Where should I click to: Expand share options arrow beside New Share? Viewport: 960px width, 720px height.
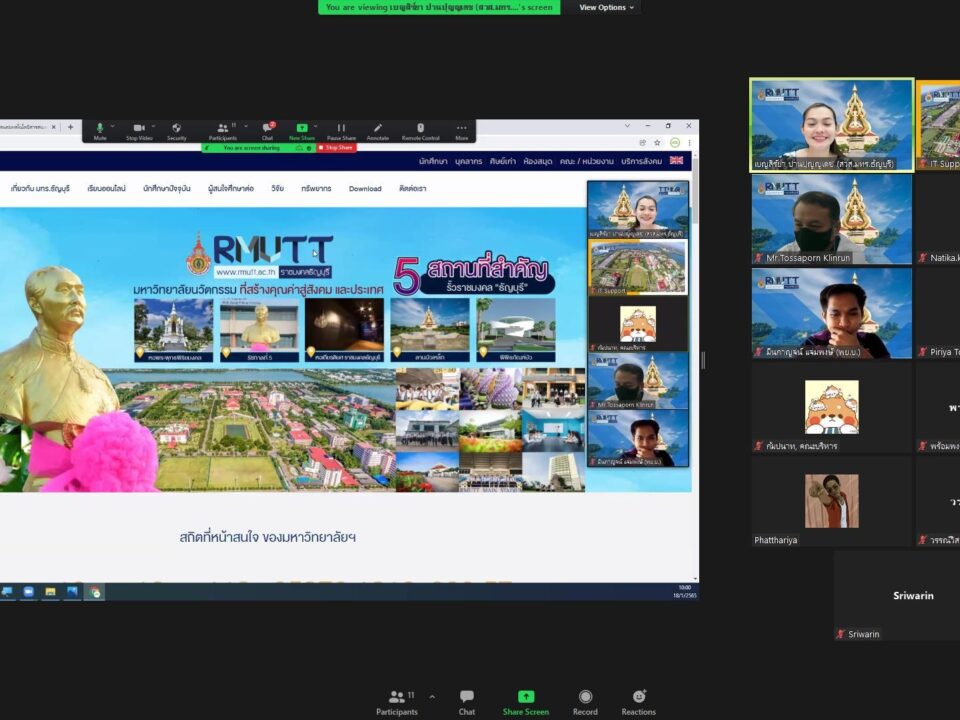point(315,127)
